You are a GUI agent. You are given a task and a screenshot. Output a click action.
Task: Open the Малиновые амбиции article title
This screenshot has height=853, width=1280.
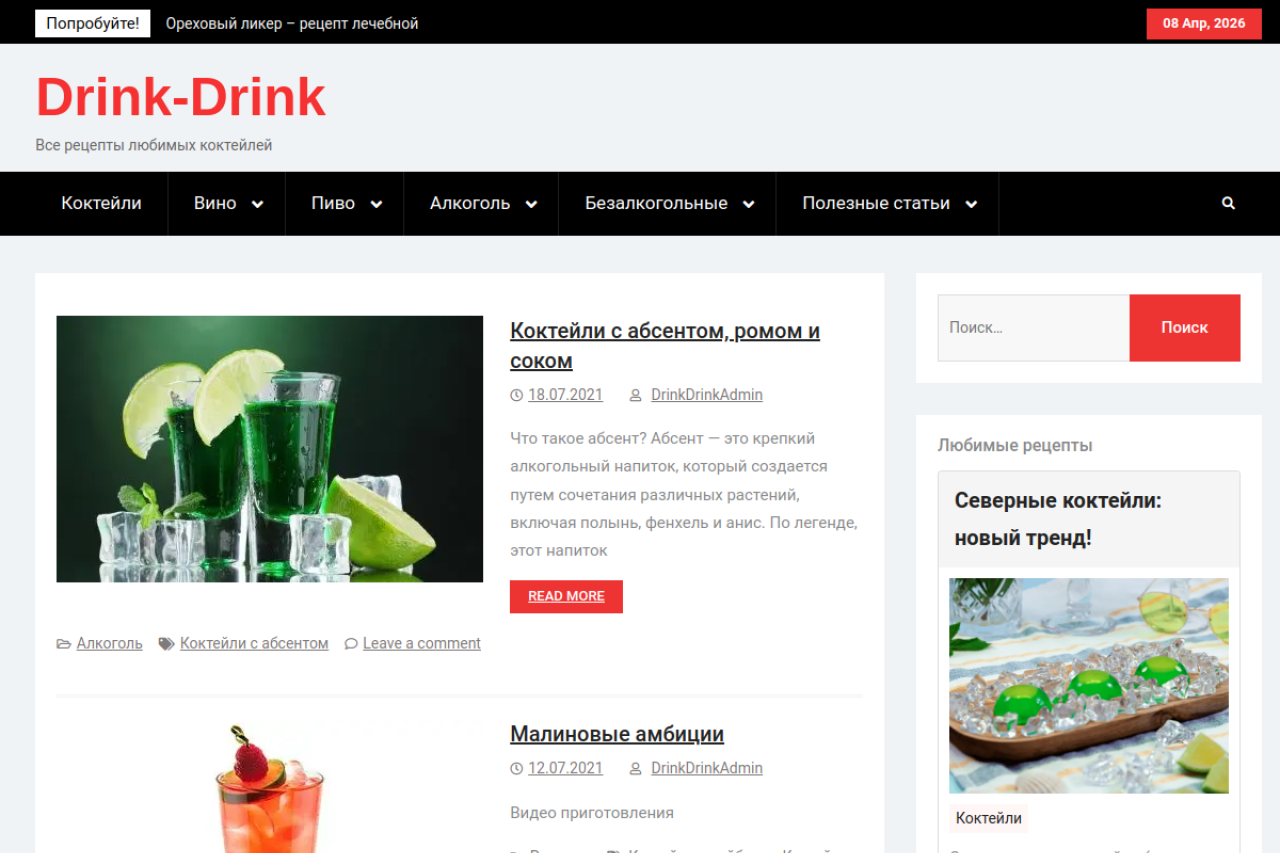coord(616,734)
